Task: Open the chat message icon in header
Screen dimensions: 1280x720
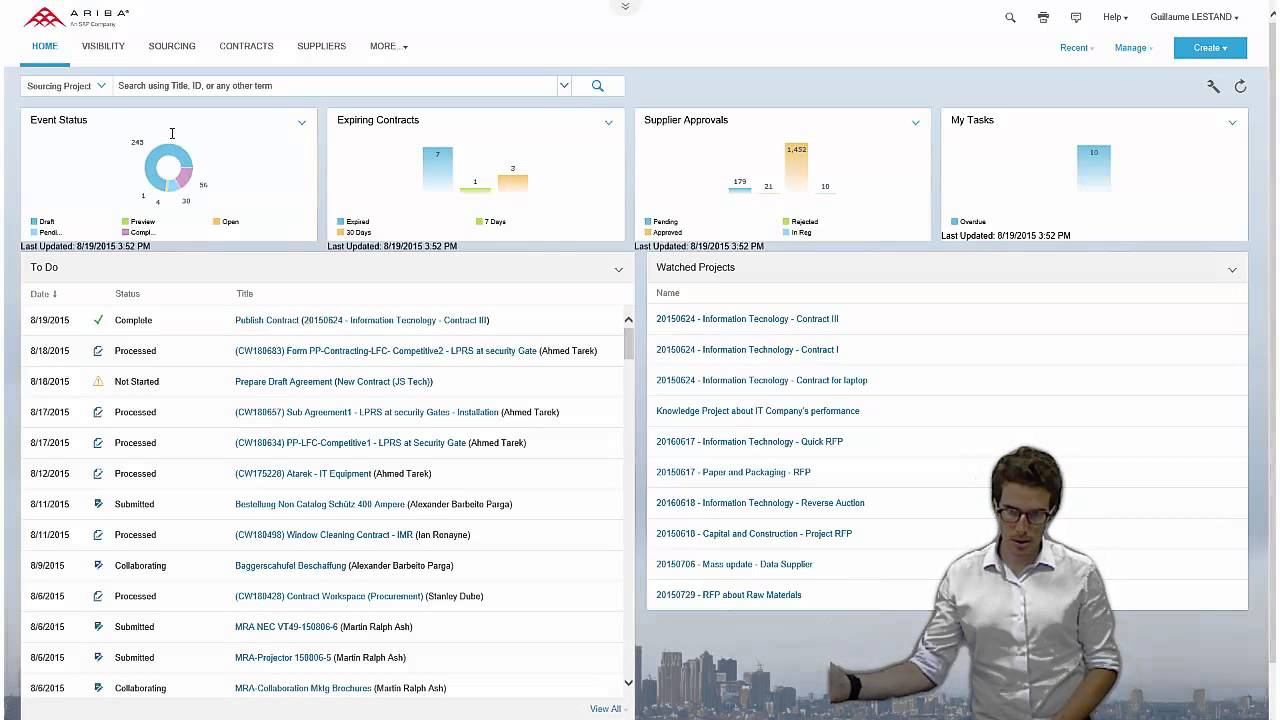Action: [x=1076, y=18]
